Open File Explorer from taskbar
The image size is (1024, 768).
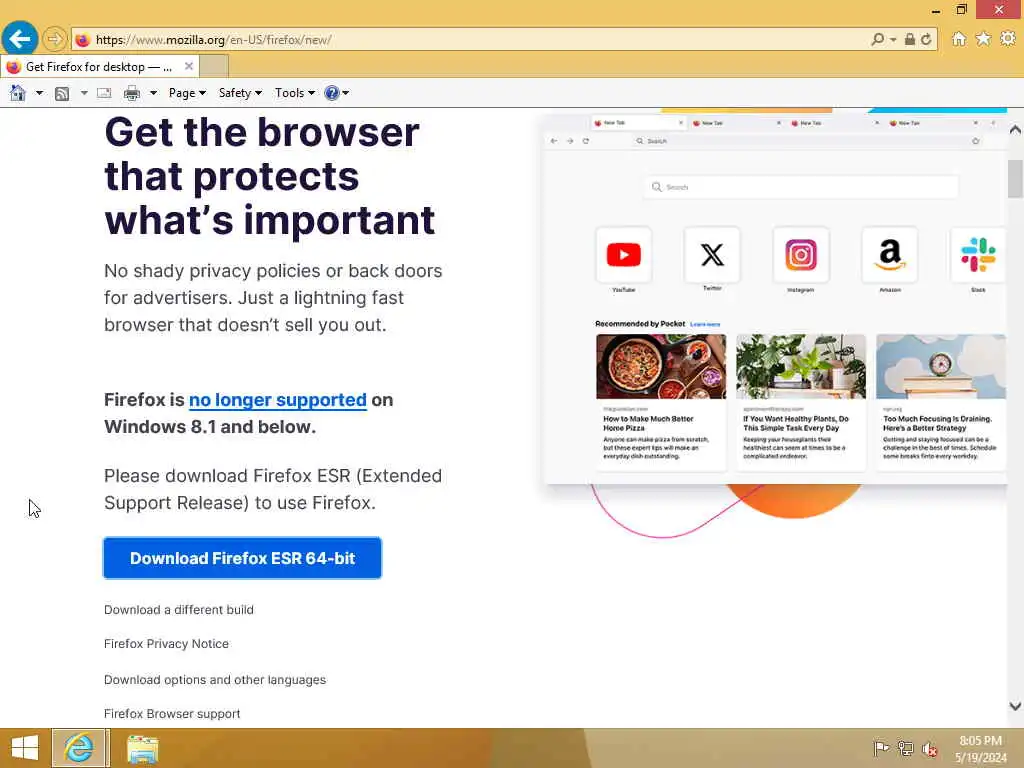(x=142, y=748)
